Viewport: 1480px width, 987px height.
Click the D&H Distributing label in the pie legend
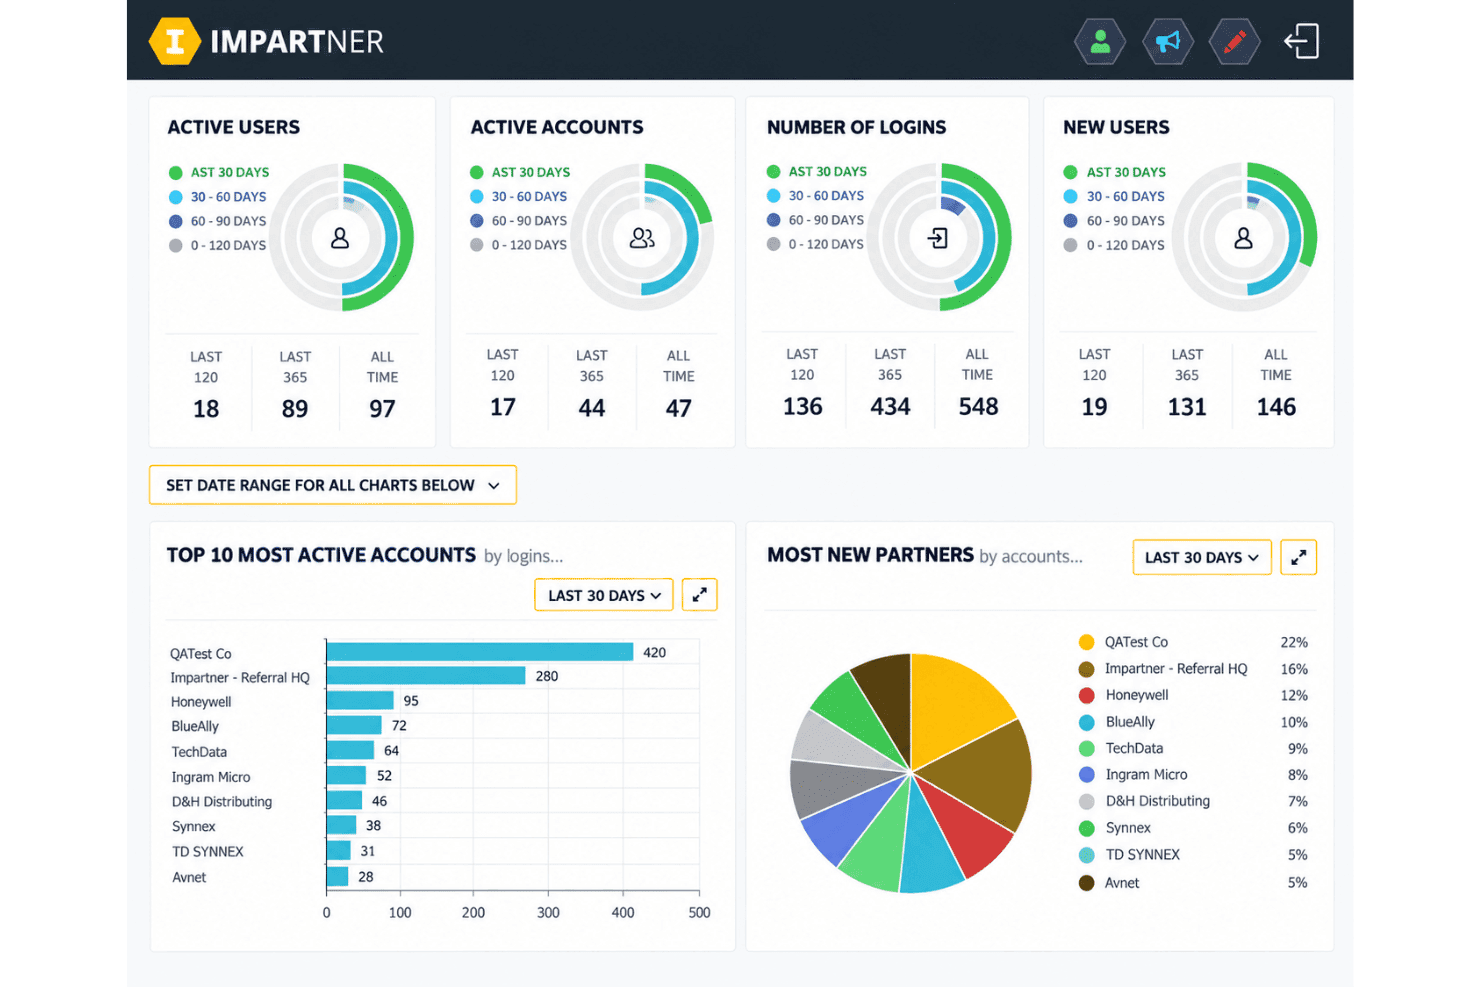pyautogui.click(x=1158, y=801)
